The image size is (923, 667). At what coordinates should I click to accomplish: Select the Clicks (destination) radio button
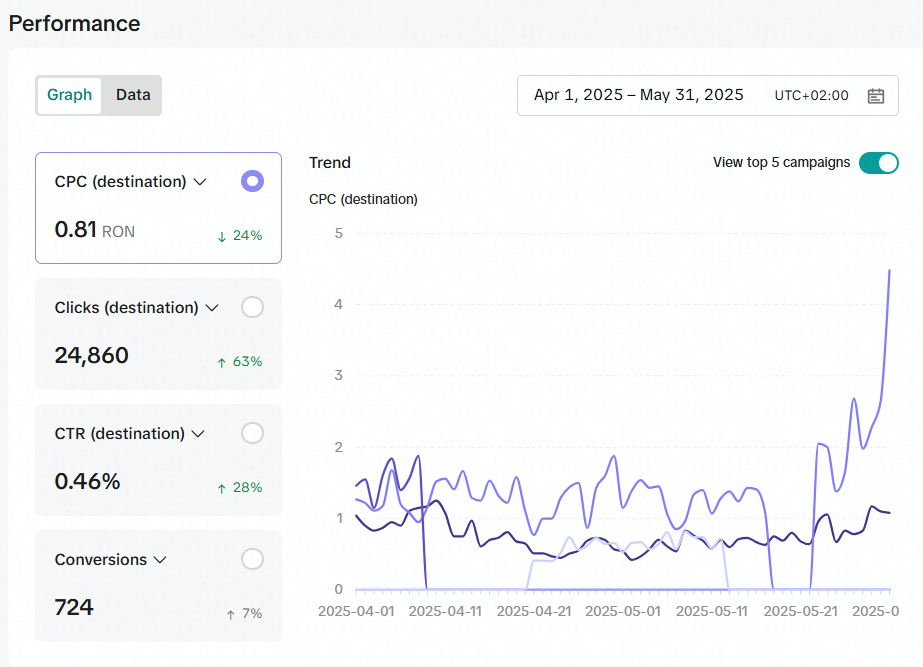pos(253,307)
